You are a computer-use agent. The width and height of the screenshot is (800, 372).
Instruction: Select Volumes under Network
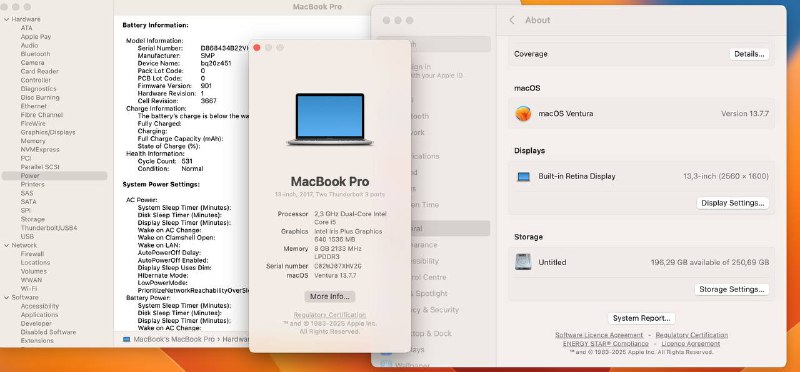pos(34,271)
